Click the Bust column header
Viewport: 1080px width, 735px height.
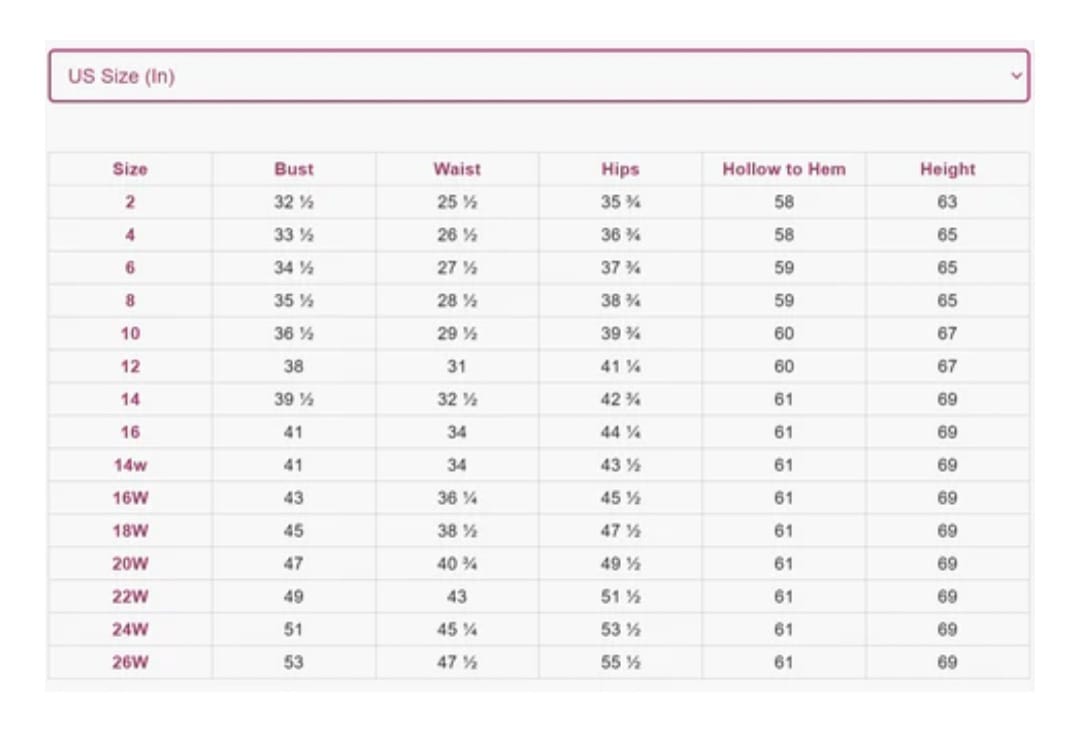point(294,169)
